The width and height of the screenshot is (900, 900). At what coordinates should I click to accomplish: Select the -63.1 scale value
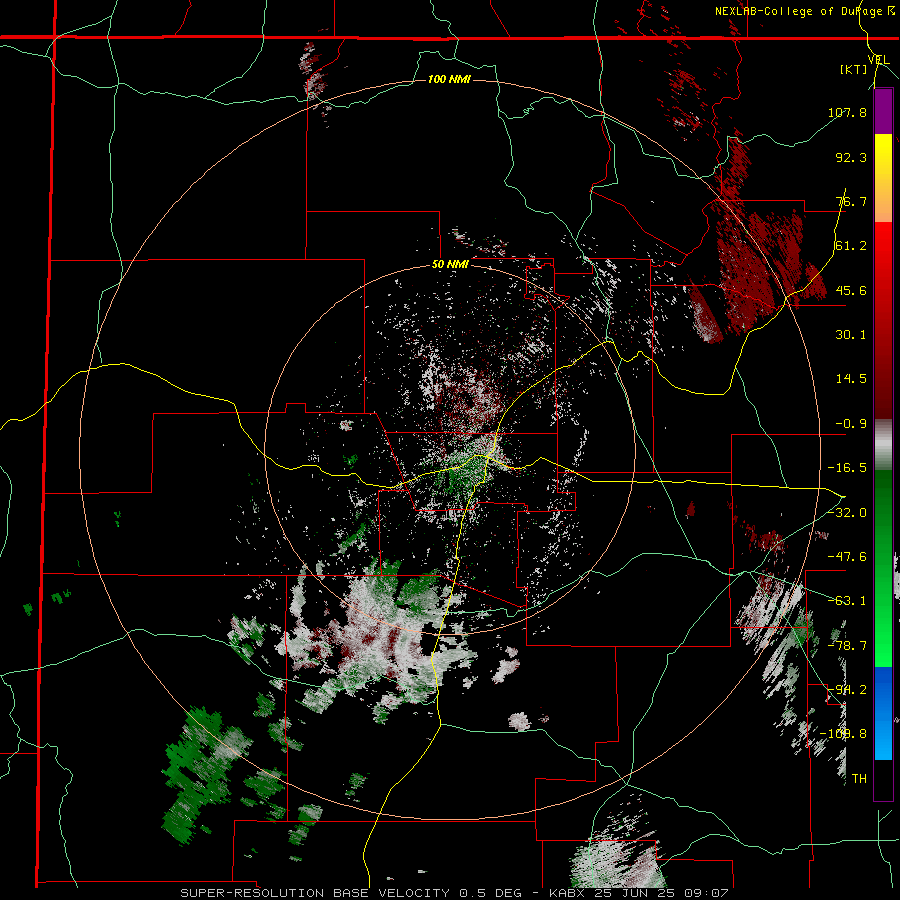tap(847, 601)
